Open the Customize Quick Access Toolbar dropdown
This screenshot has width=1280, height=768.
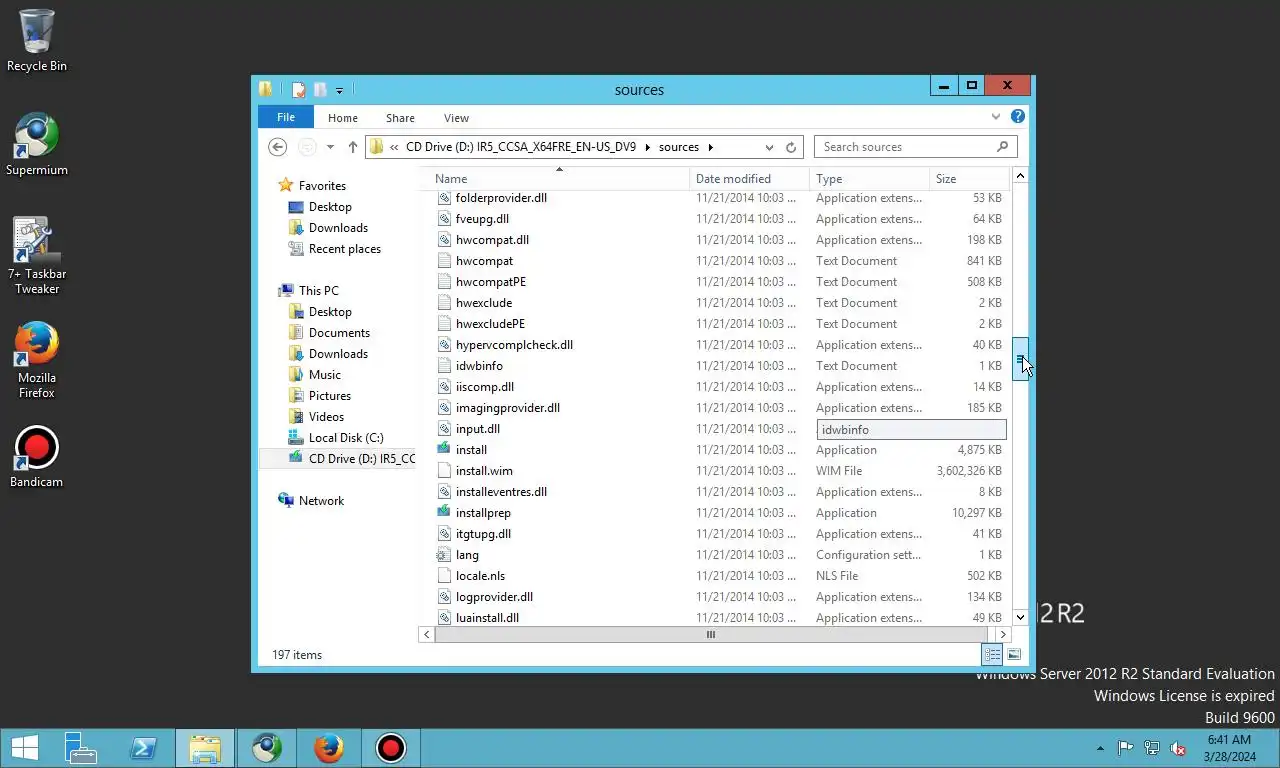point(339,90)
